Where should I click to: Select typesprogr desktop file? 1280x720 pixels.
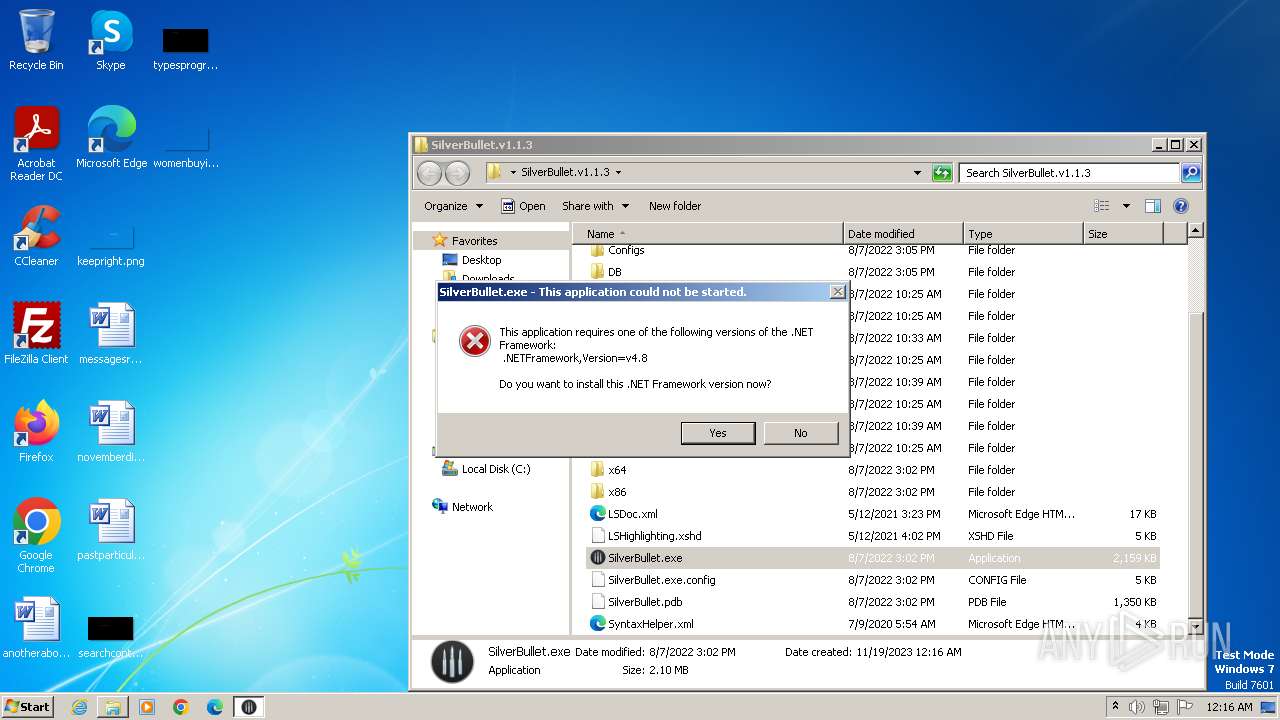(185, 46)
